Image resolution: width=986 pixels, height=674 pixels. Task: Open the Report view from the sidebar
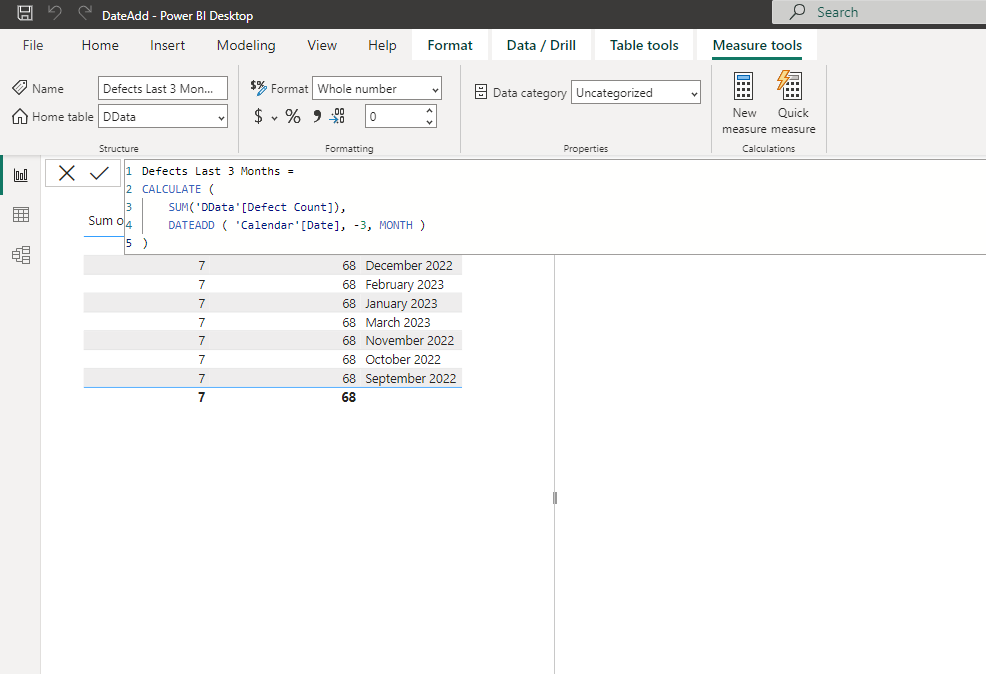coord(21,175)
